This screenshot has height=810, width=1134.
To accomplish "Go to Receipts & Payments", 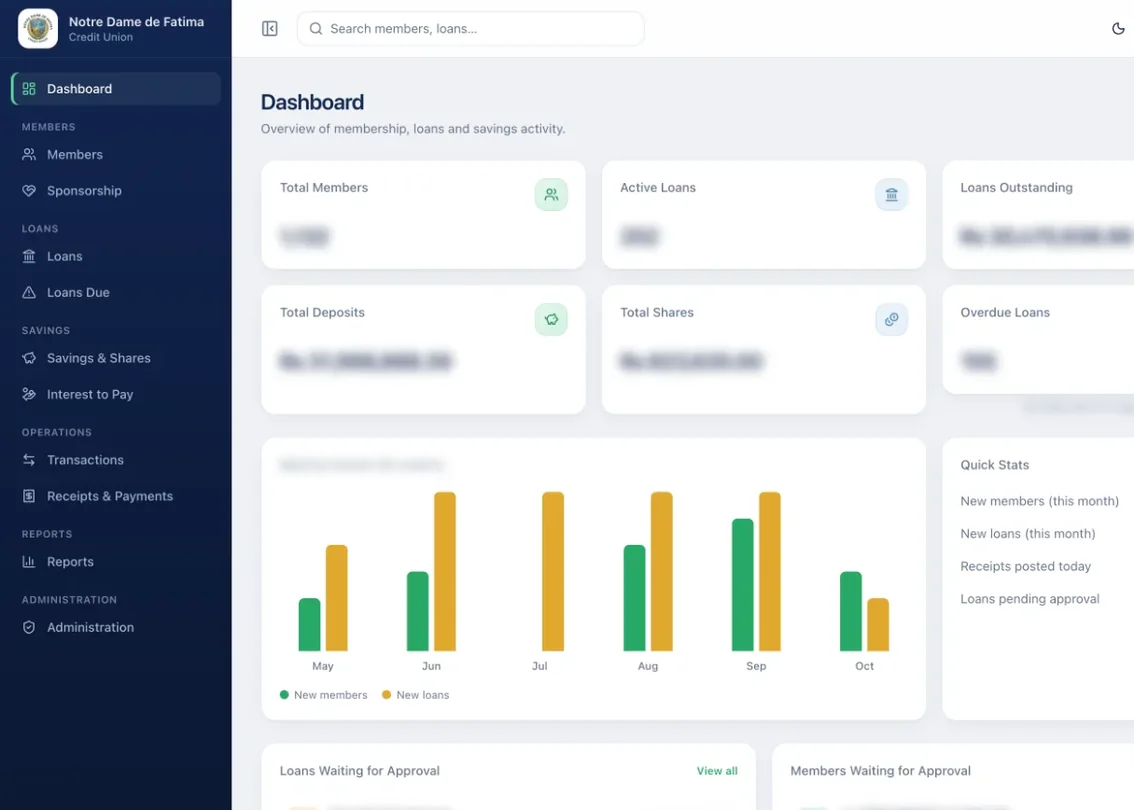I will point(116,496).
